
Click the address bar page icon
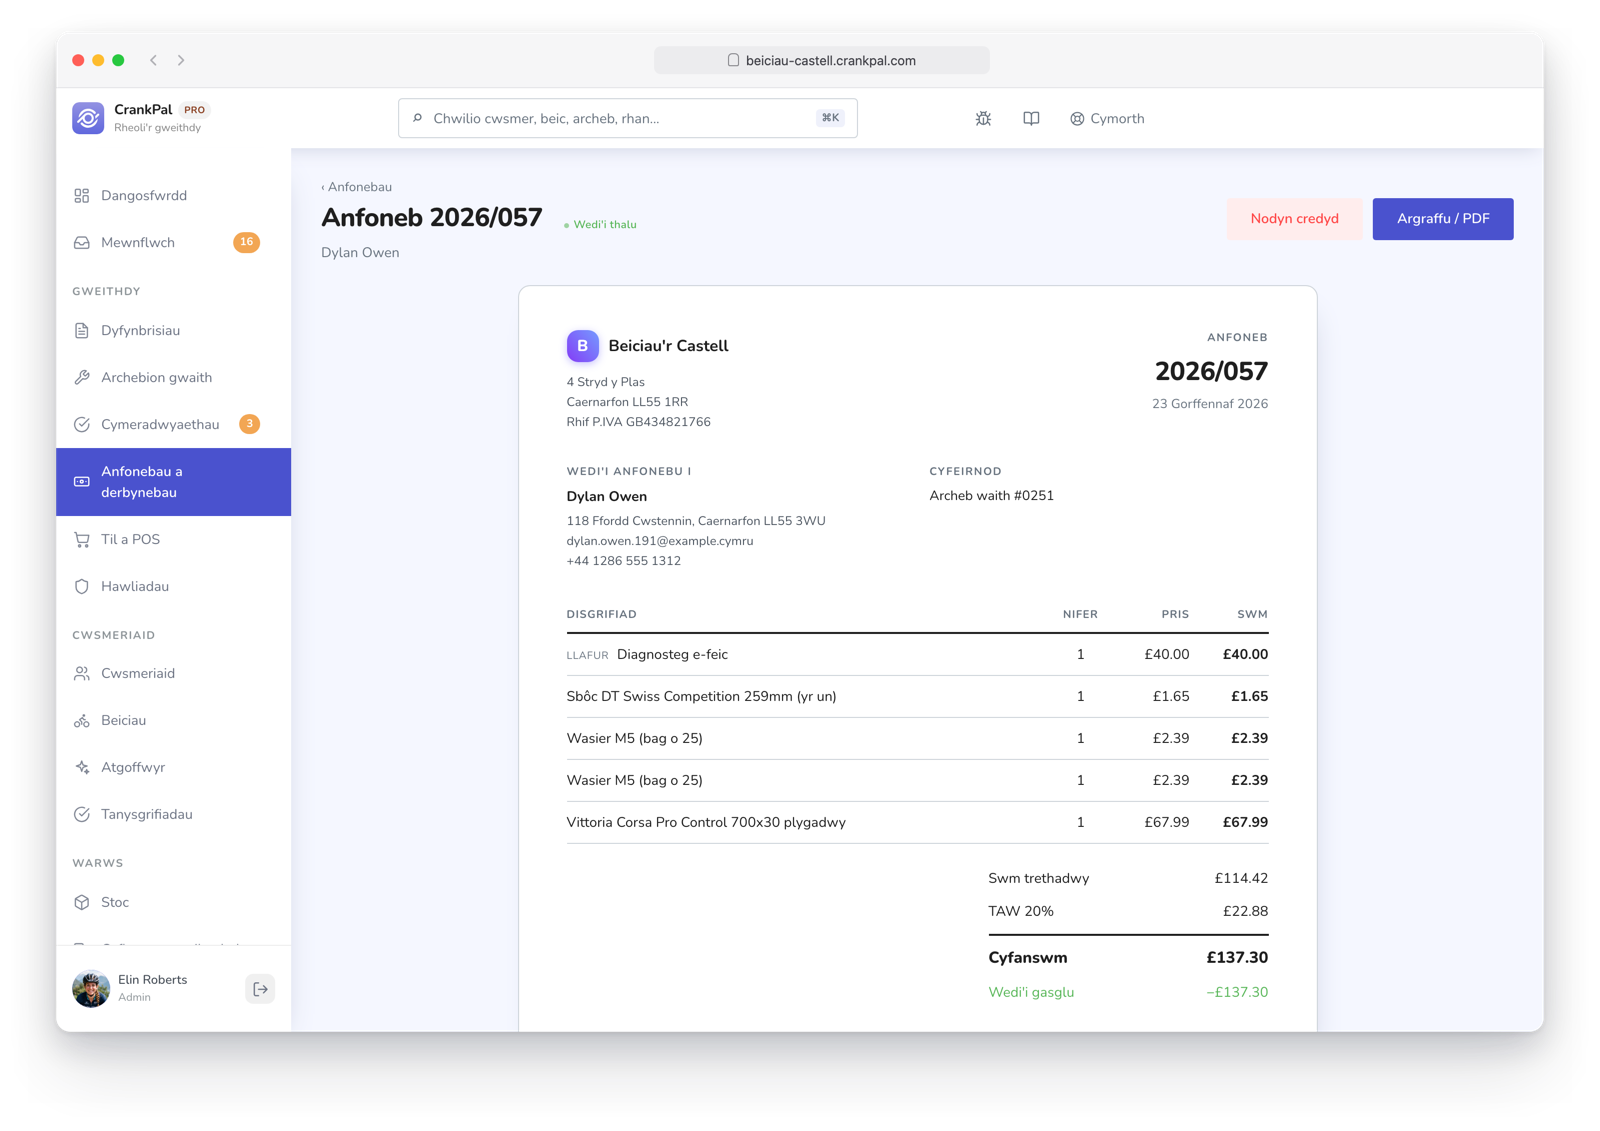733,60
